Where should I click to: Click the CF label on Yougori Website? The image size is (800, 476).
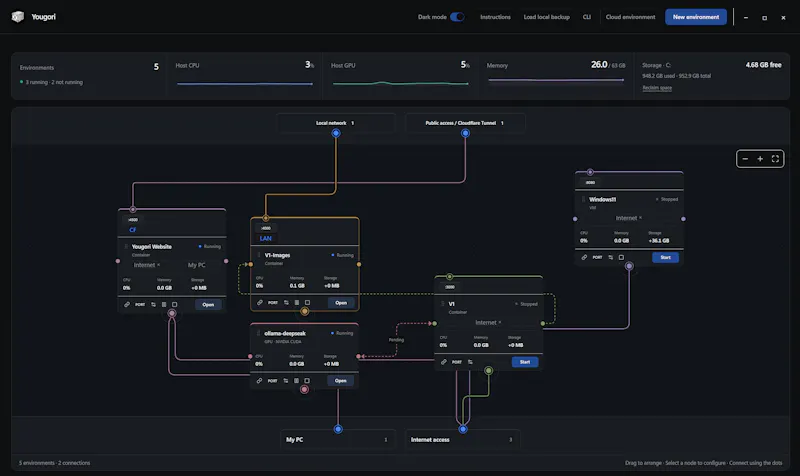point(133,230)
